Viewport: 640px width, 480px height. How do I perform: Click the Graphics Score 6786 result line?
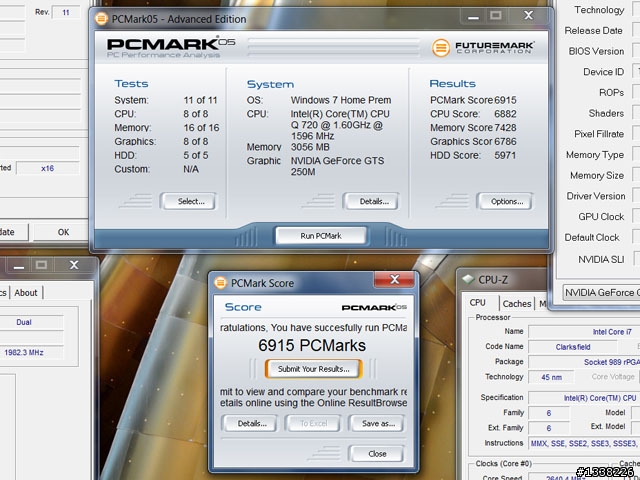[x=473, y=142]
